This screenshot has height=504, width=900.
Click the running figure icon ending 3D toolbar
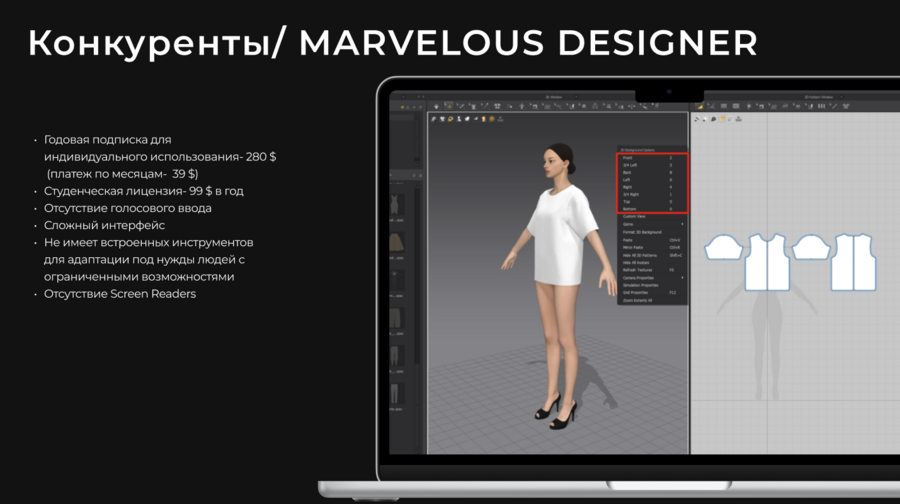tap(657, 106)
